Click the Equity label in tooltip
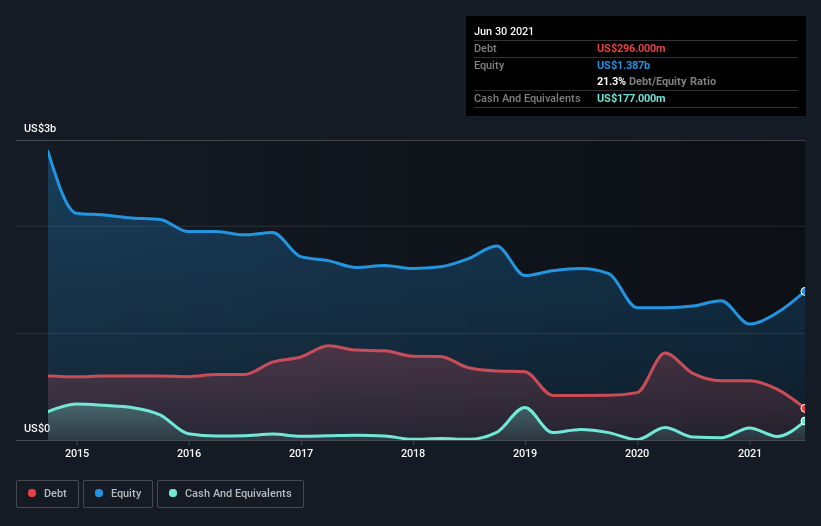The height and width of the screenshot is (526, 821). click(489, 65)
